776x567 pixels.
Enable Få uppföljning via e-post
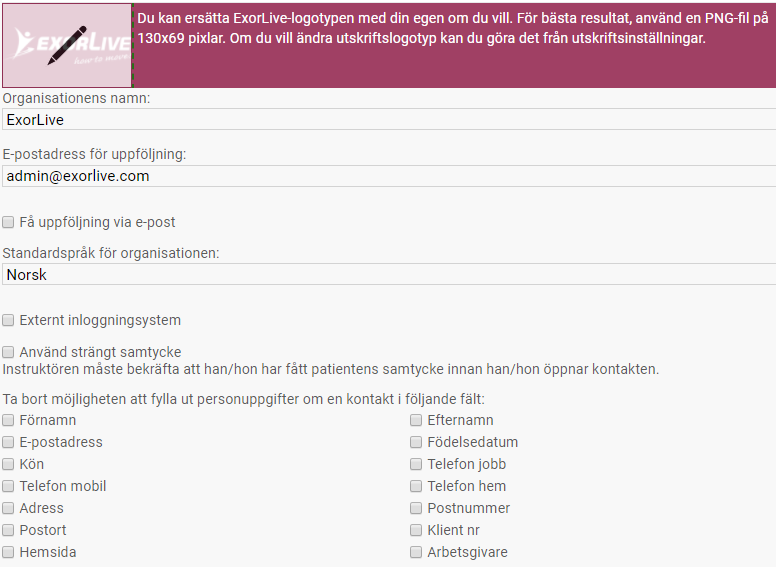pyautogui.click(x=9, y=222)
